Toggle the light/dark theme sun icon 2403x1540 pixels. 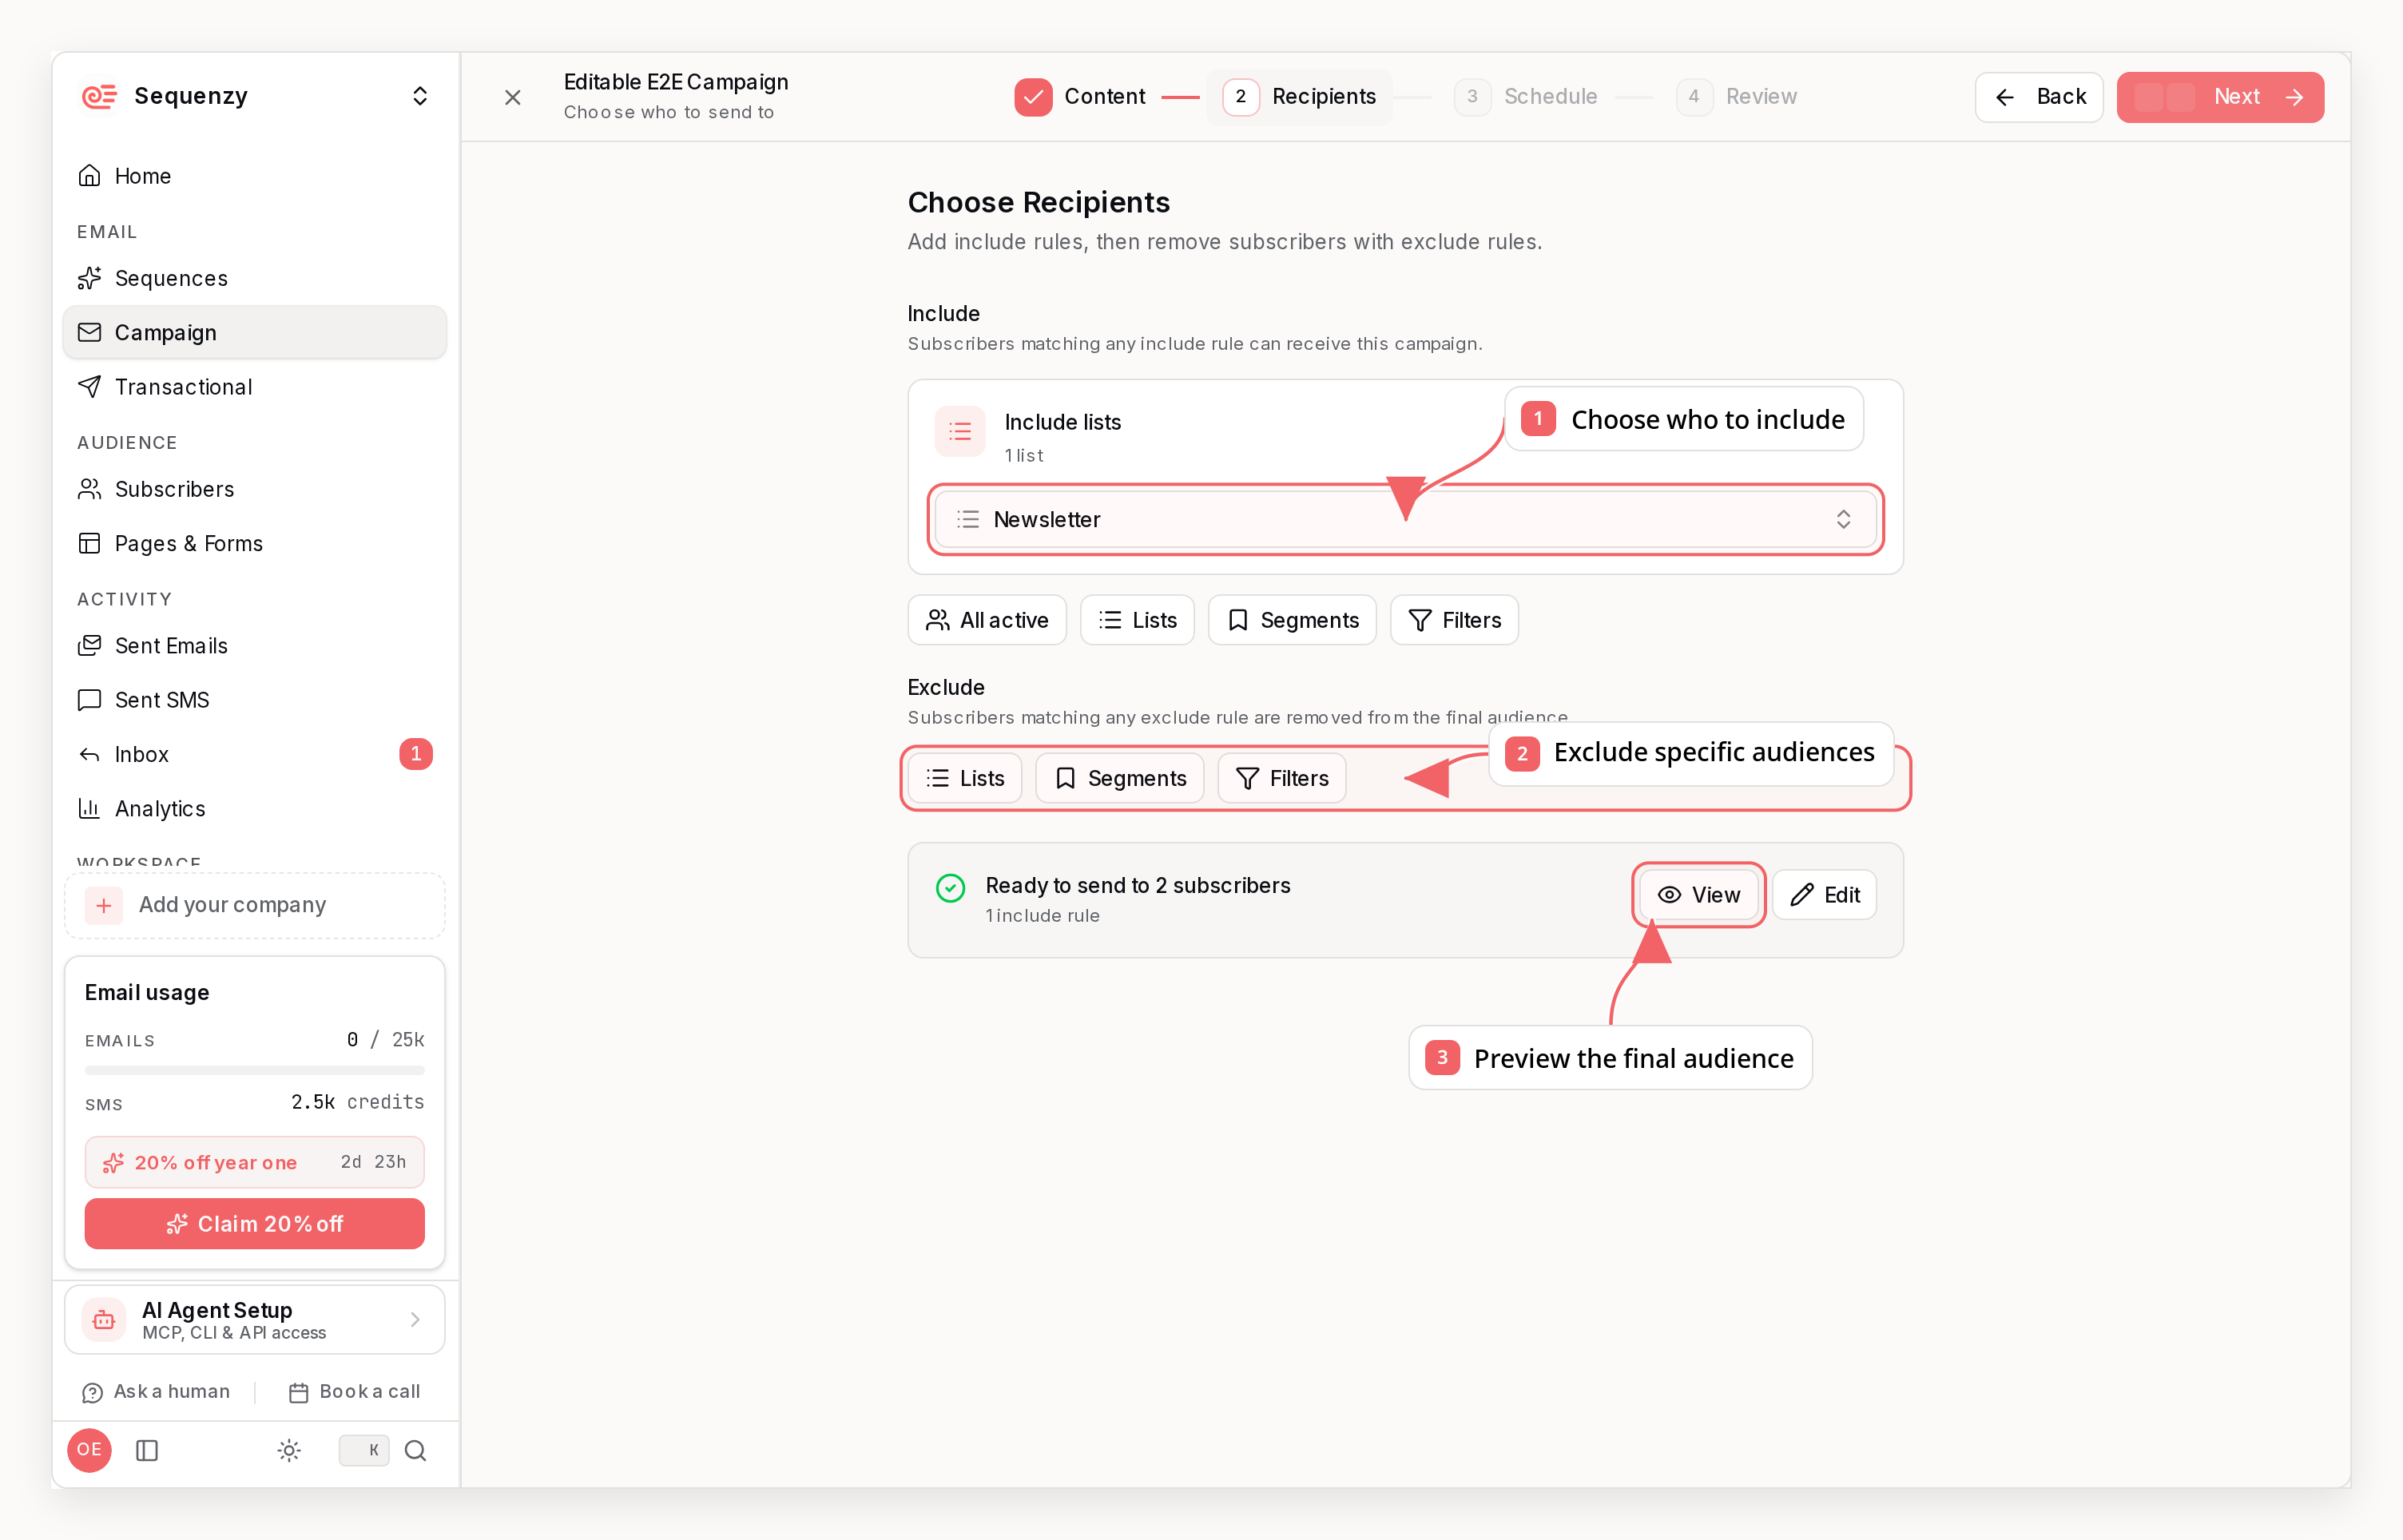coord(289,1450)
